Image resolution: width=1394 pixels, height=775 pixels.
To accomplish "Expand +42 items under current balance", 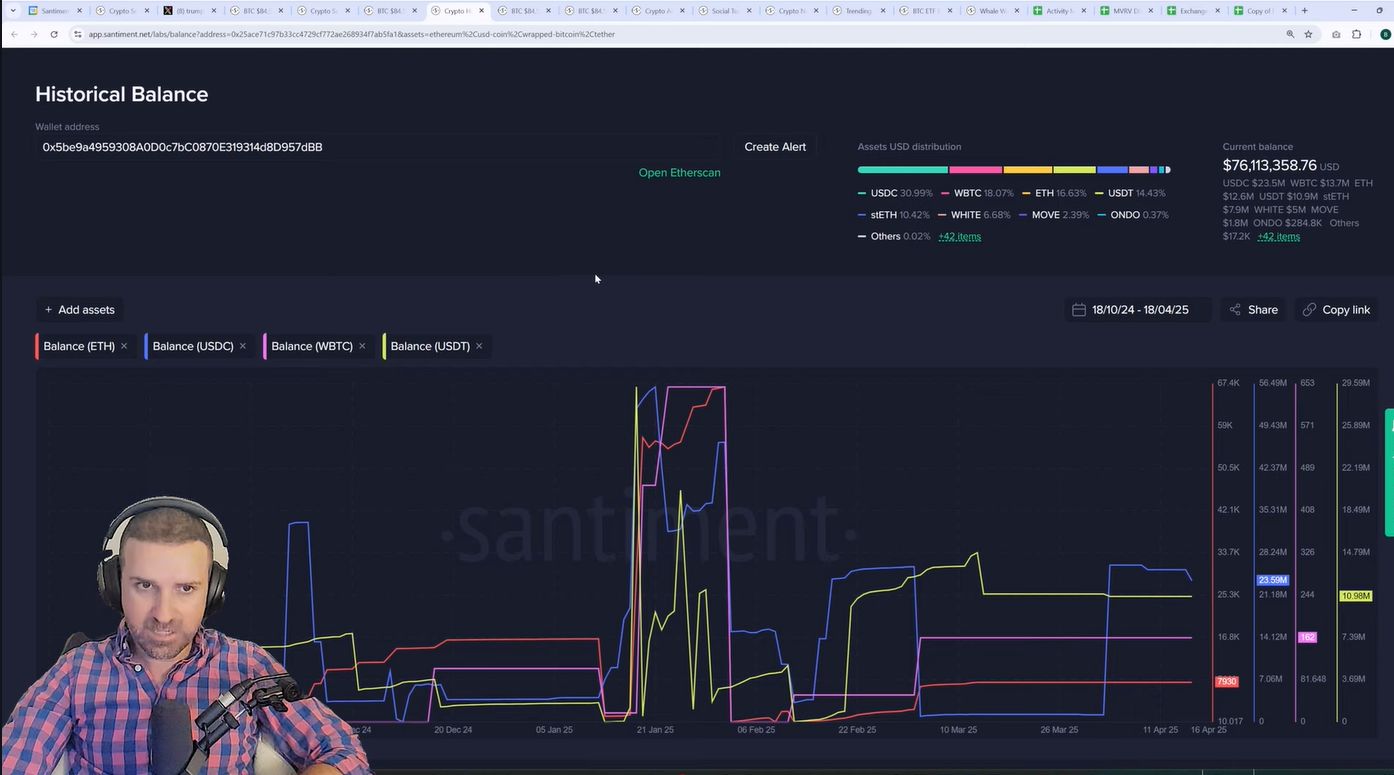I will click(1278, 237).
